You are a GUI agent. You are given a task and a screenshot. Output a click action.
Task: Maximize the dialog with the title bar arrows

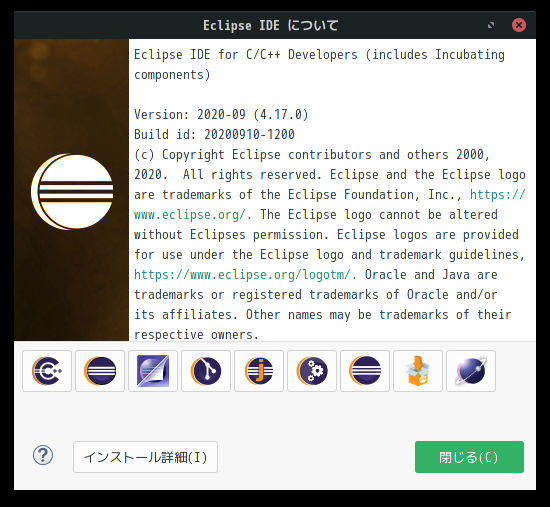click(x=491, y=25)
